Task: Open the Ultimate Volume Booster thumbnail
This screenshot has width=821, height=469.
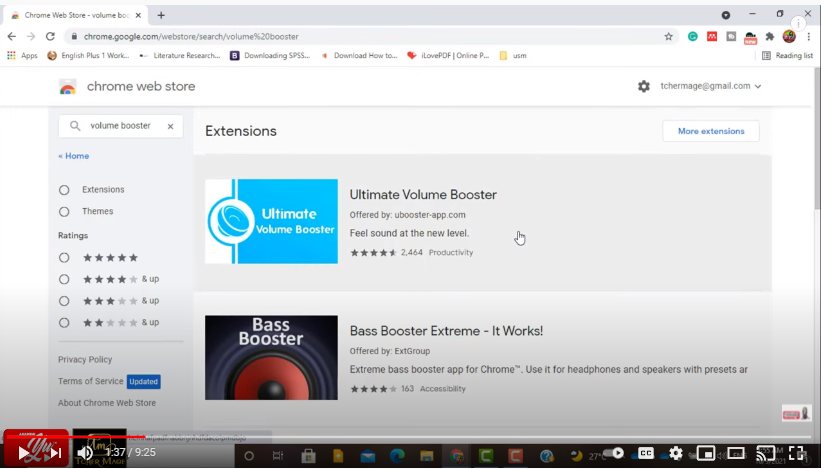Action: (x=271, y=221)
